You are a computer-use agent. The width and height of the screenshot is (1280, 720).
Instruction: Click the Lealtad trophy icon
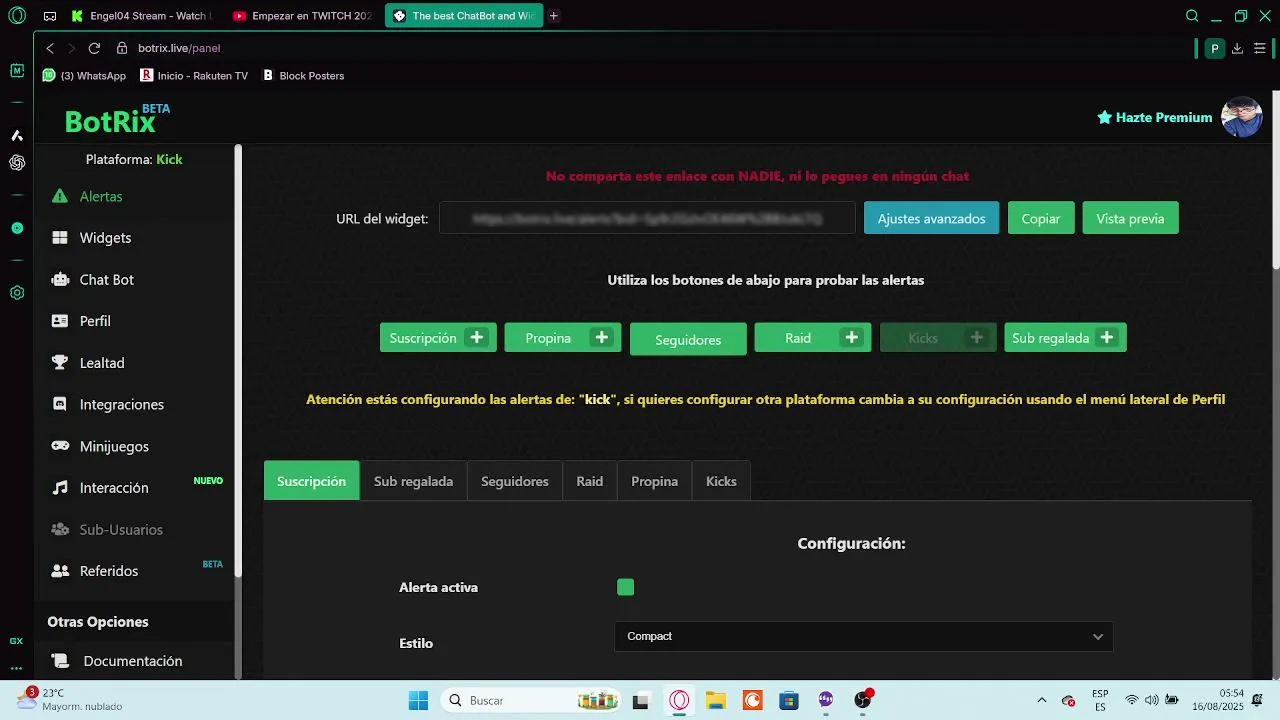(60, 363)
